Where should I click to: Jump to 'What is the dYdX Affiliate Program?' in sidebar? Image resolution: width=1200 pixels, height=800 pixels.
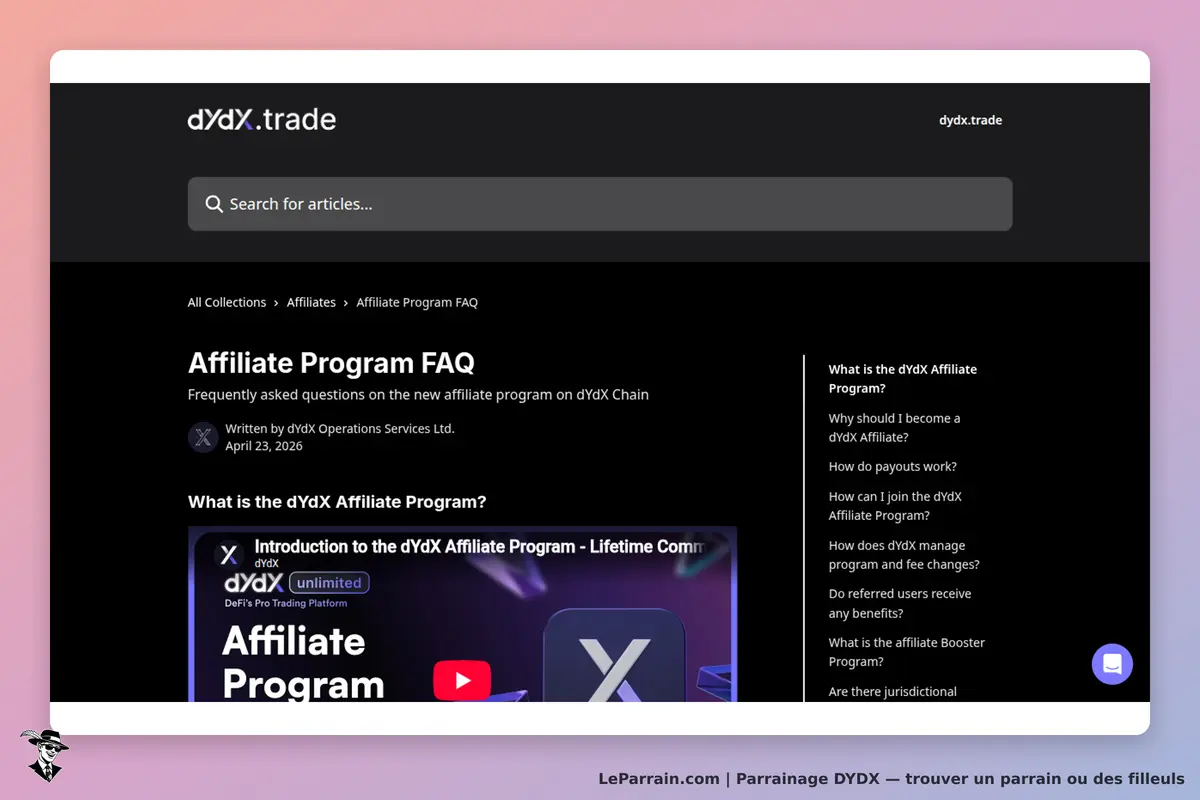click(x=903, y=379)
